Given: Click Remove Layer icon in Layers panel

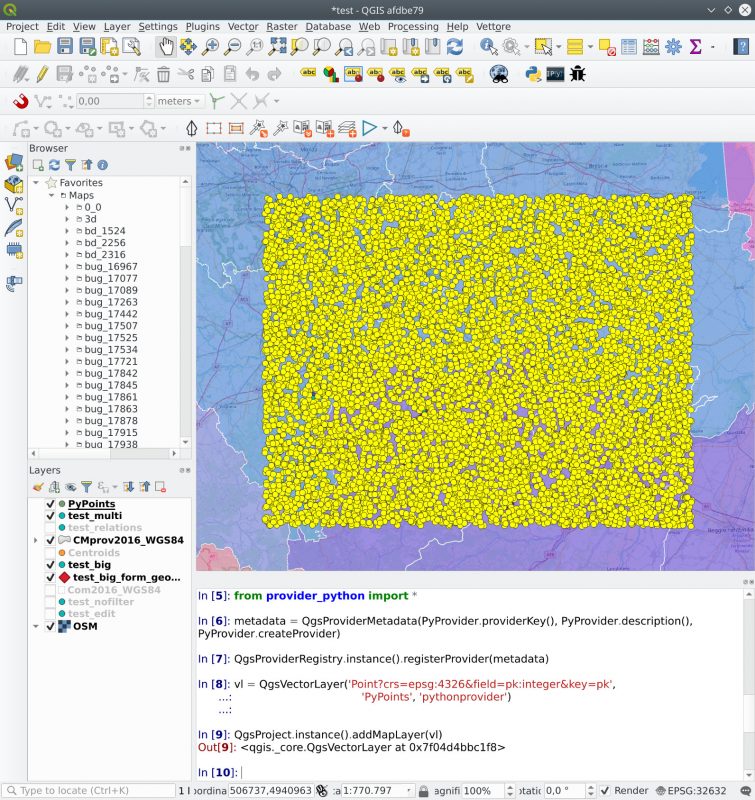Looking at the screenshot, I should 160,487.
